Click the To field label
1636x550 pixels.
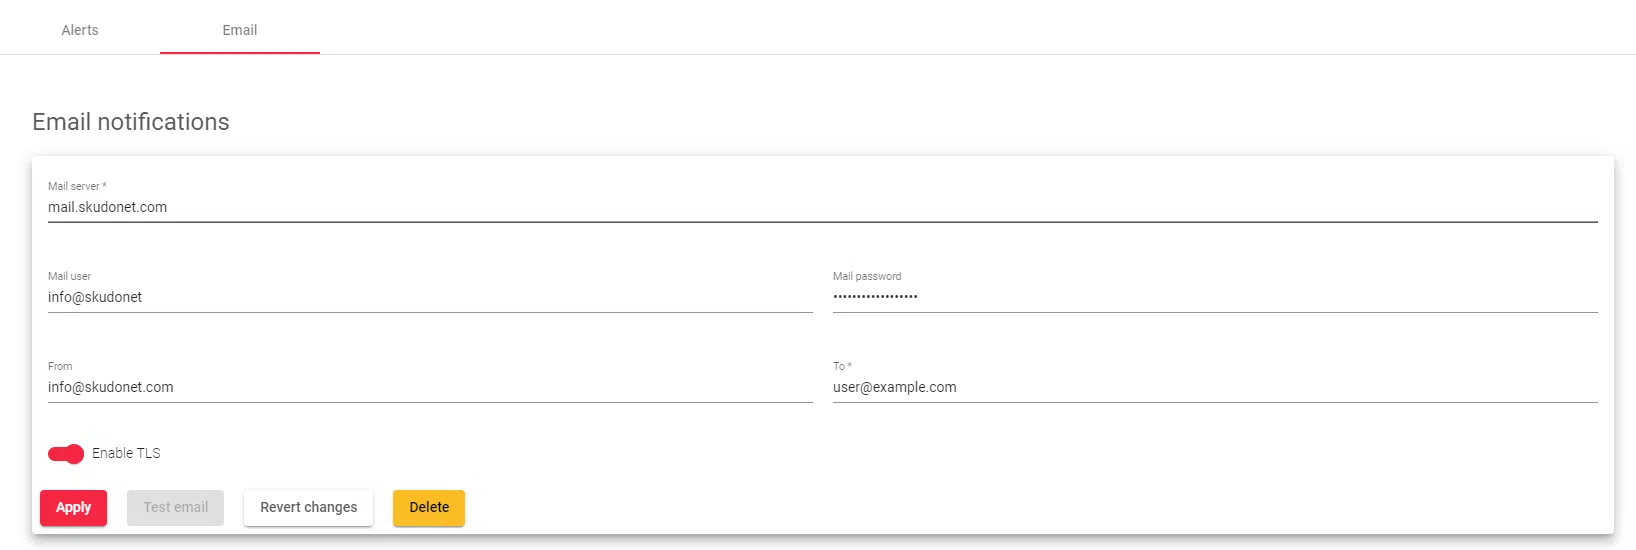[x=840, y=366]
